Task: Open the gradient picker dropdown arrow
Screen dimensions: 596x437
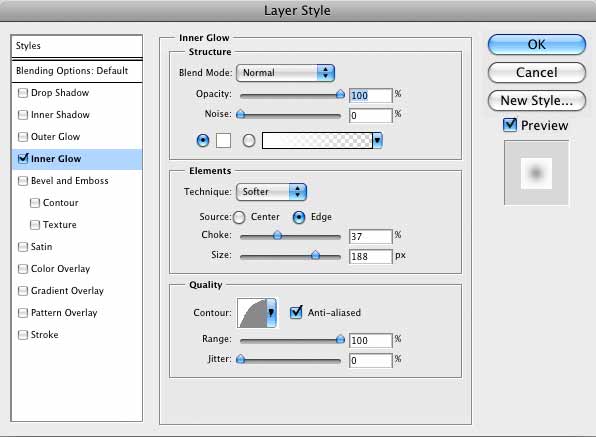Action: [x=377, y=141]
